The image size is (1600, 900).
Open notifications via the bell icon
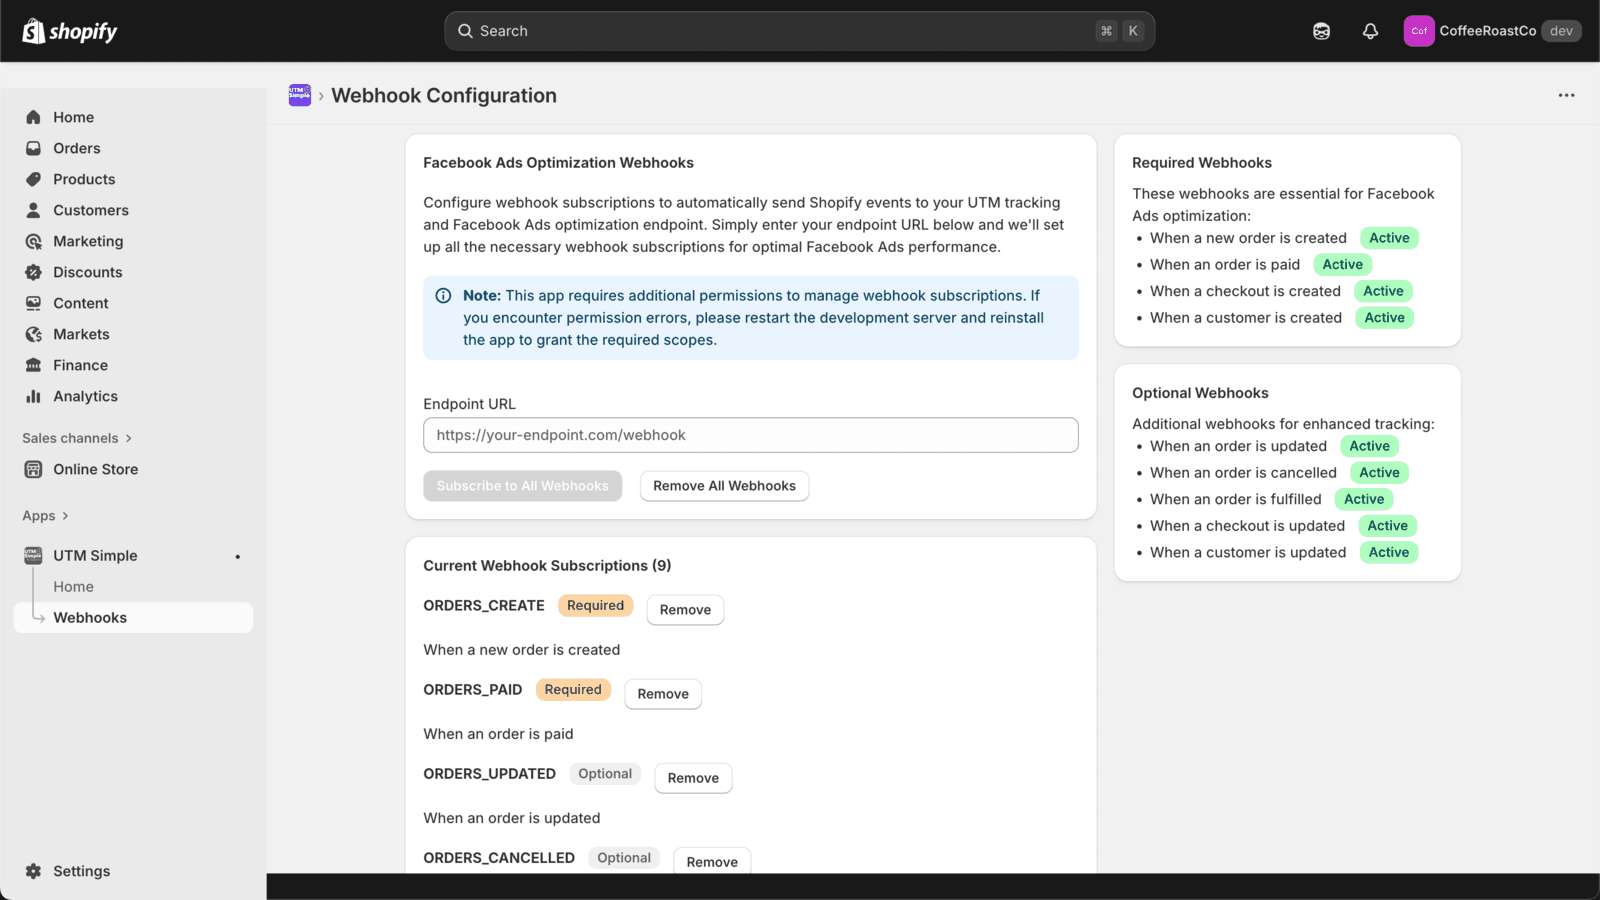[1369, 31]
